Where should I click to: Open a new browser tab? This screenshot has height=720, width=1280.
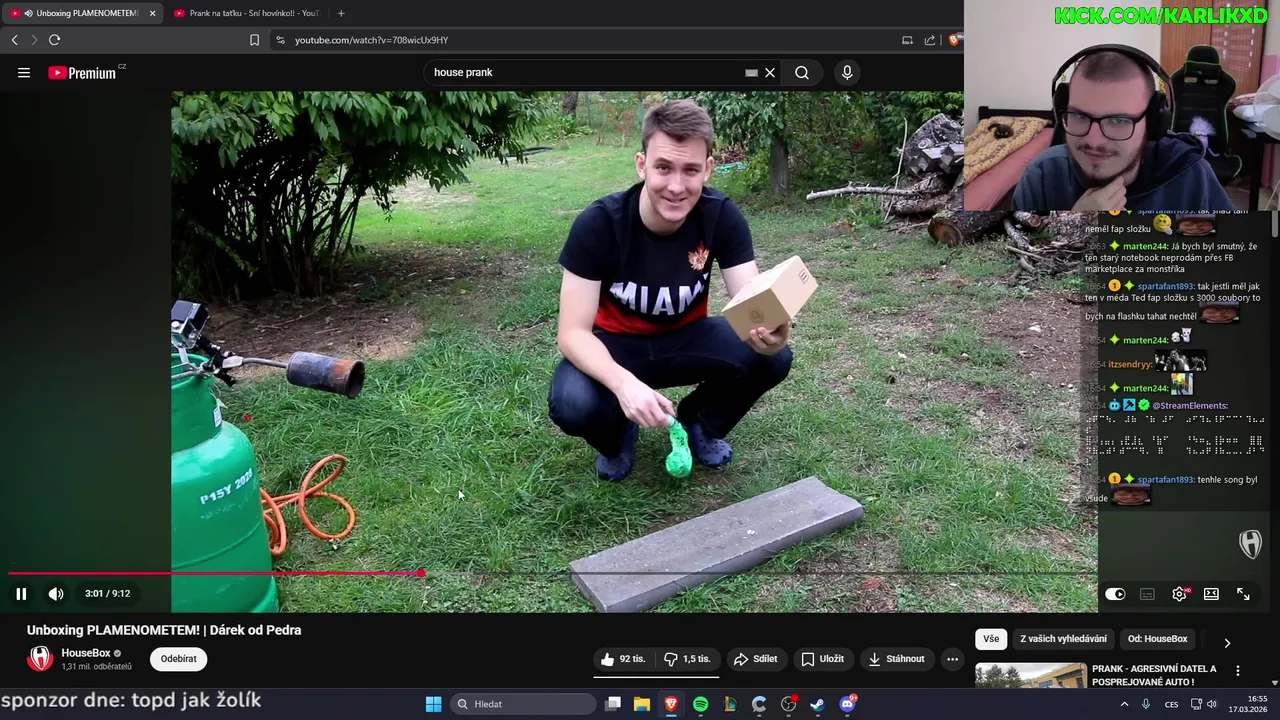pyautogui.click(x=341, y=13)
